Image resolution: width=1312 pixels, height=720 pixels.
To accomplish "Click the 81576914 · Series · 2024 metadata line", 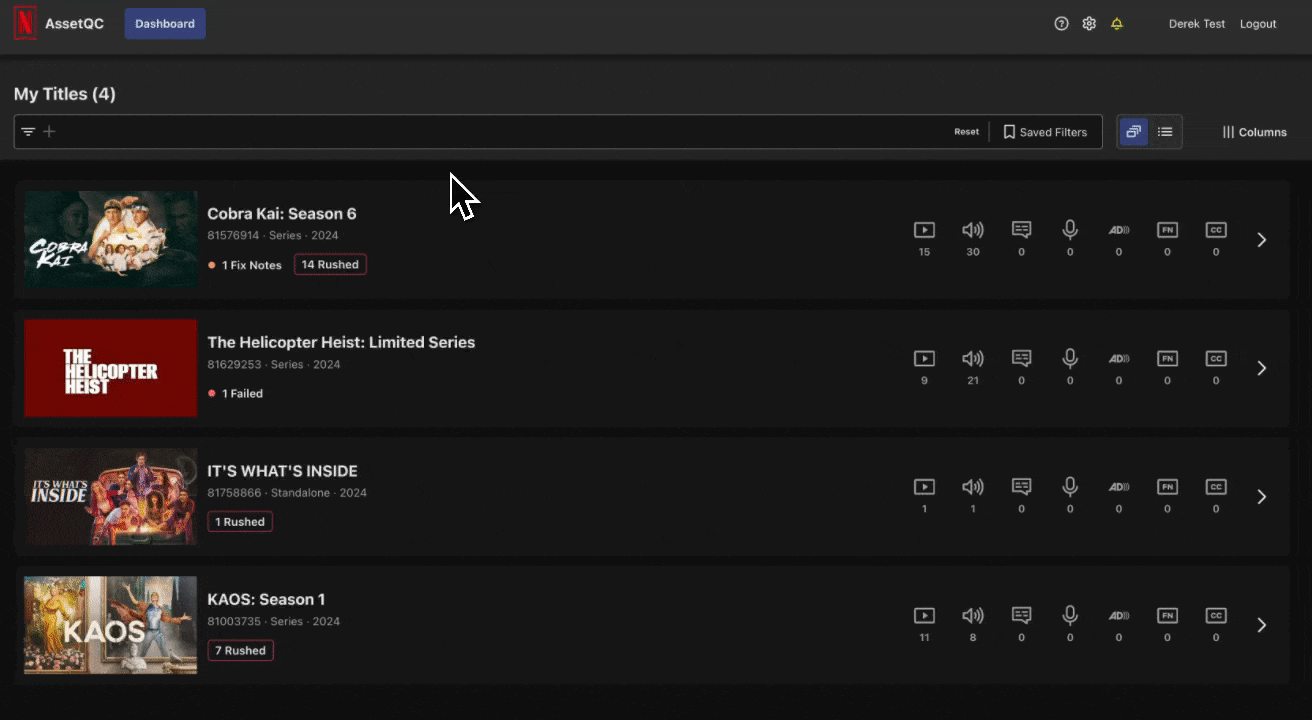I will pyautogui.click(x=273, y=236).
